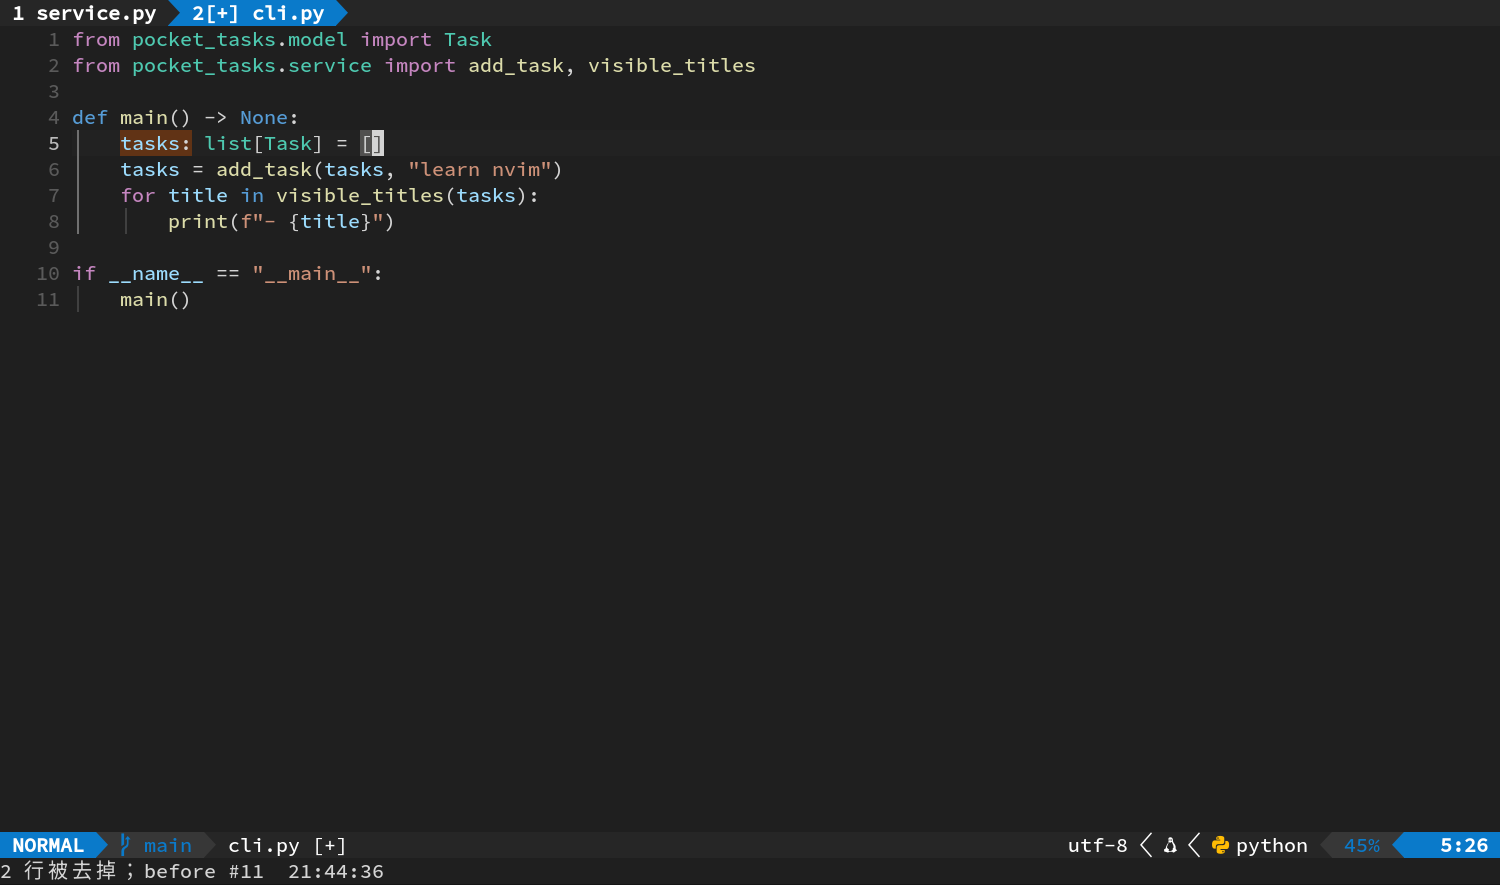Click 'pocket_tasks.service' on line 2

click(x=252, y=65)
